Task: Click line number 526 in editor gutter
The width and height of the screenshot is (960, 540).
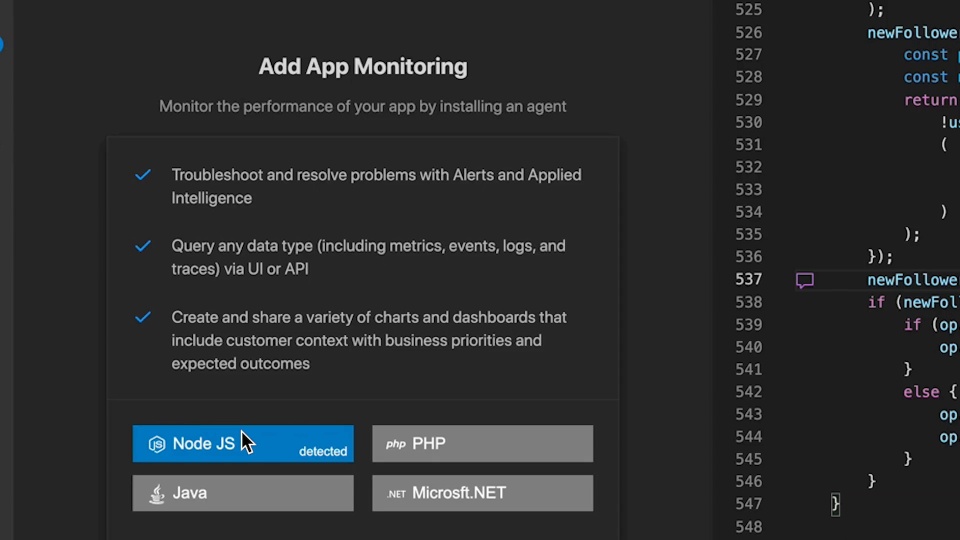Action: click(x=748, y=32)
